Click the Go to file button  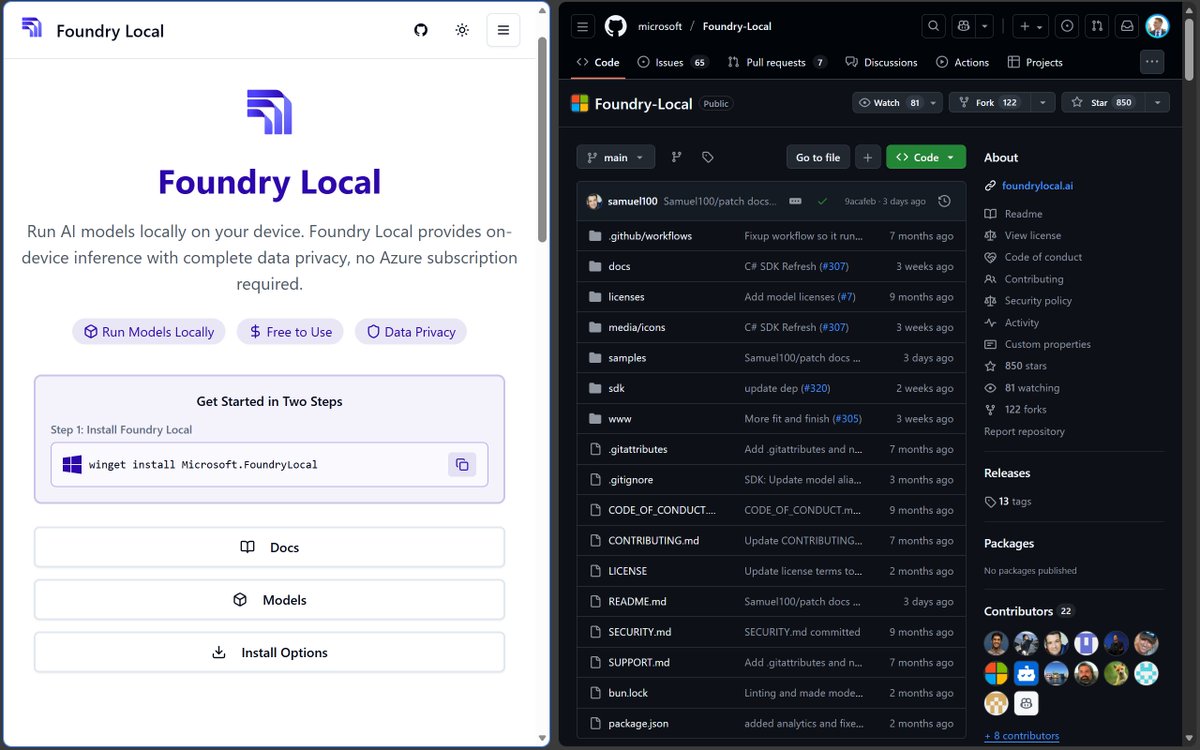click(817, 157)
